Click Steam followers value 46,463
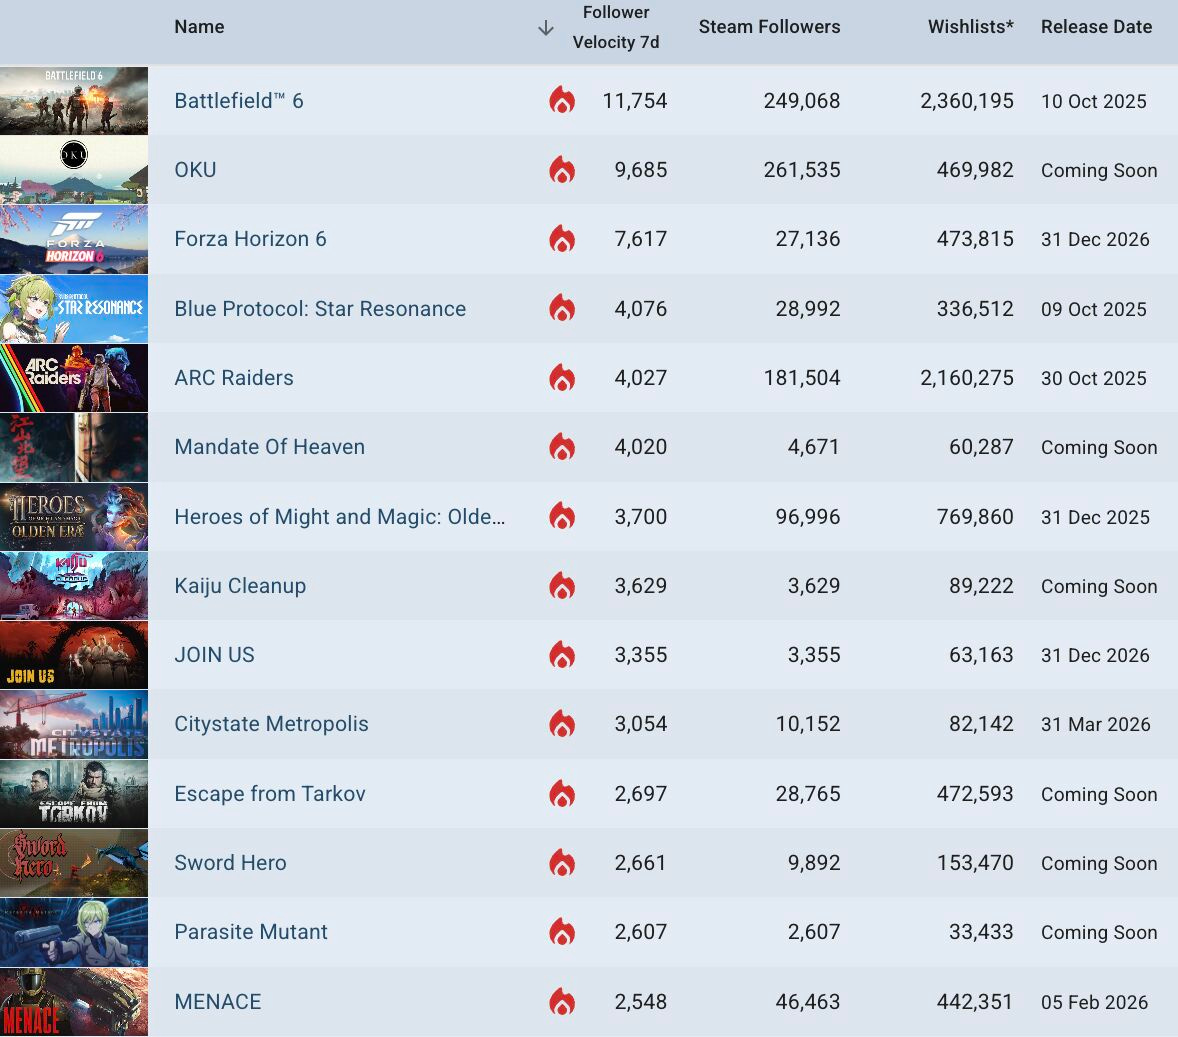1178x1037 pixels. tap(808, 1002)
